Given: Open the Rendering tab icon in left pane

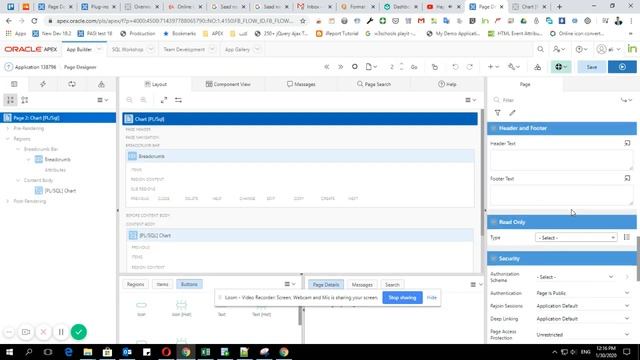Looking at the screenshot, I should point(14,84).
